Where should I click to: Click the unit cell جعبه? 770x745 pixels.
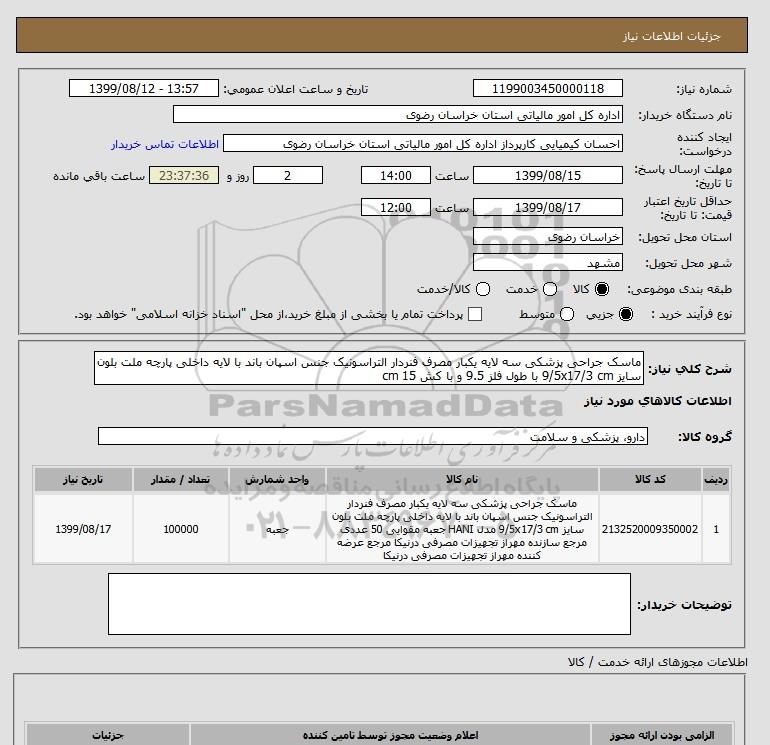click(277, 529)
